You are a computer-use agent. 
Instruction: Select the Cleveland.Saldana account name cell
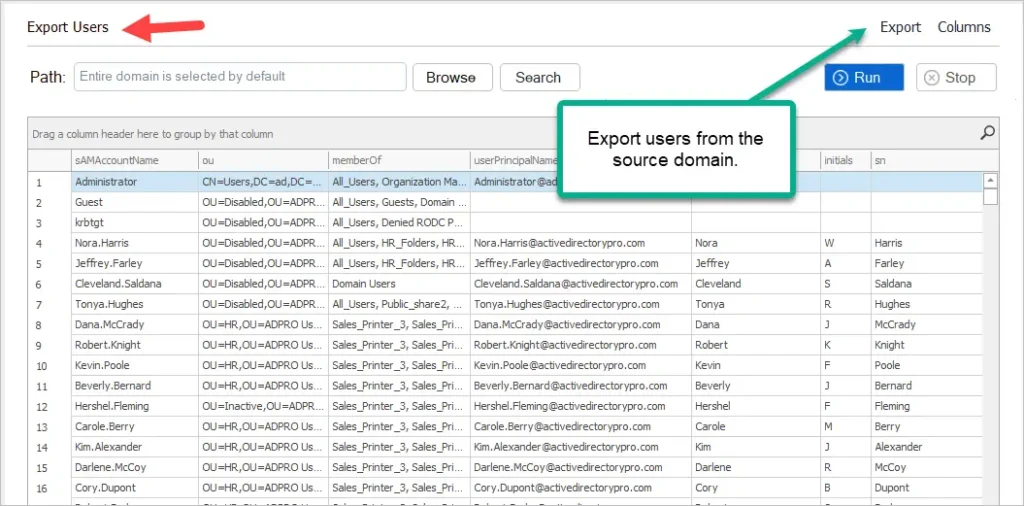(x=135, y=283)
